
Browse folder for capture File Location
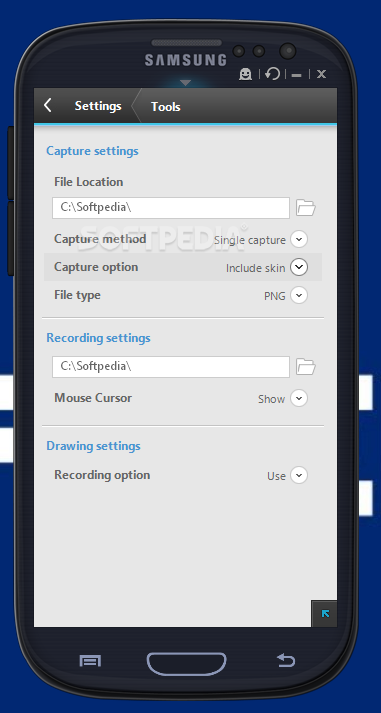tap(306, 208)
